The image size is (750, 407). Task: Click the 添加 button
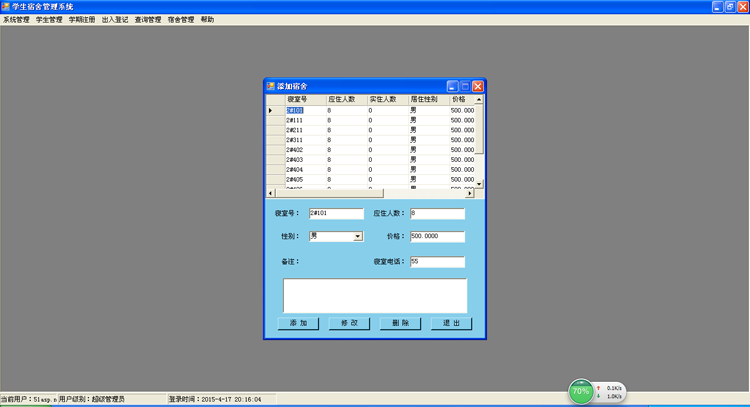298,324
